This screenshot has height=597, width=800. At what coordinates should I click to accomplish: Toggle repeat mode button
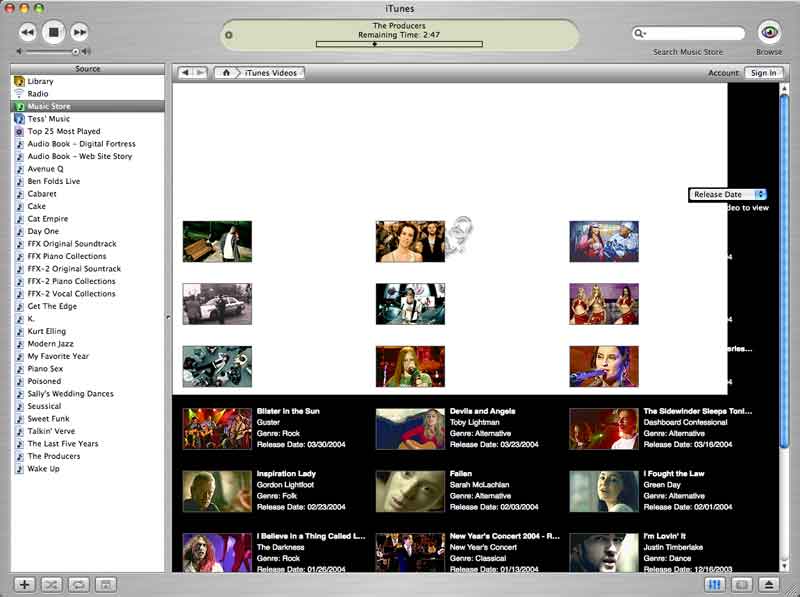click(x=78, y=584)
